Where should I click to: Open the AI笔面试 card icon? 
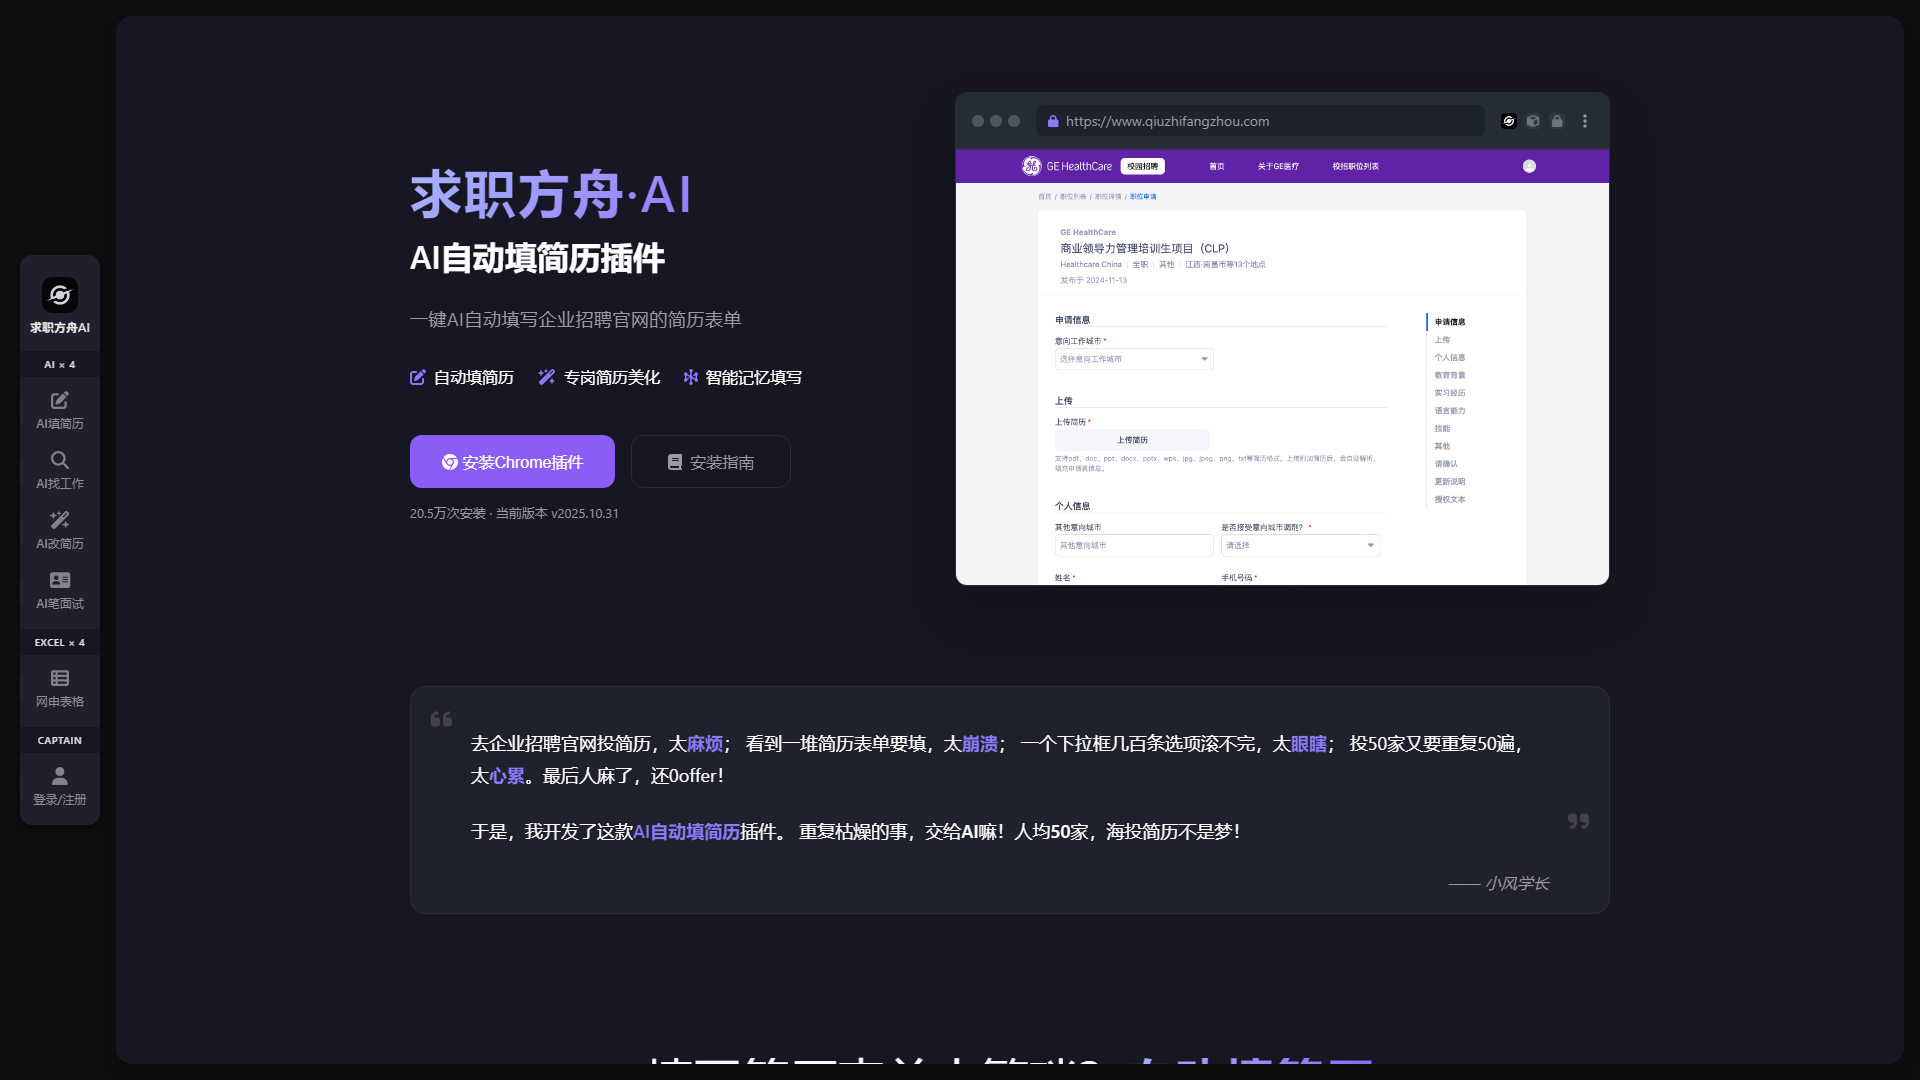[x=60, y=581]
